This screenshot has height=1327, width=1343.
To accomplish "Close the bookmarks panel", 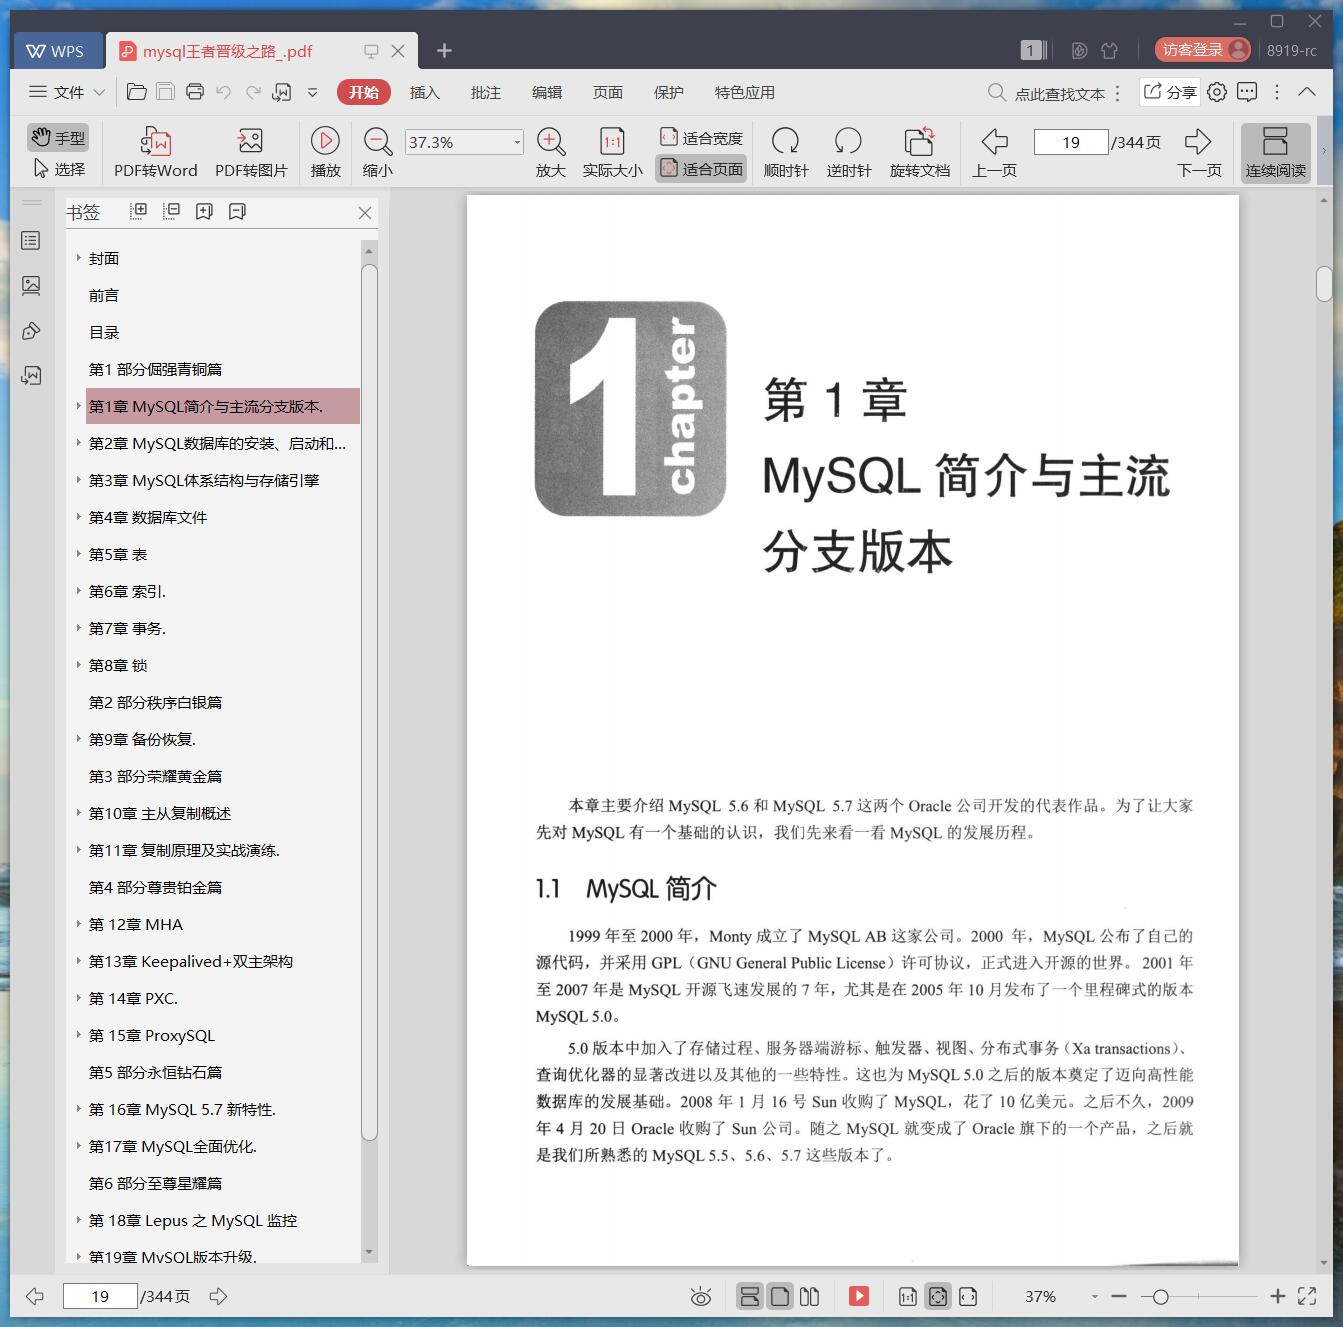I will coord(365,213).
